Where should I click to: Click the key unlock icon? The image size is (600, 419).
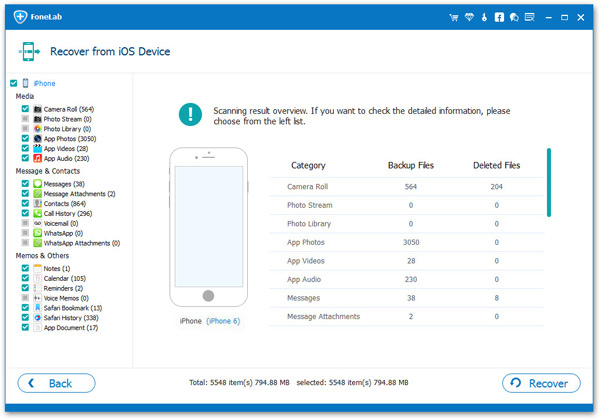(x=484, y=17)
